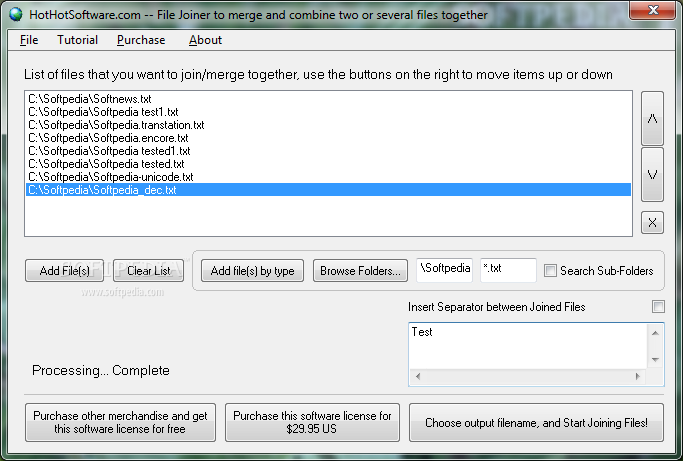Viewport: 683px width, 461px height.
Task: Select C:\Softpedia\Softpedia test1.txt in the list
Action: (328, 112)
